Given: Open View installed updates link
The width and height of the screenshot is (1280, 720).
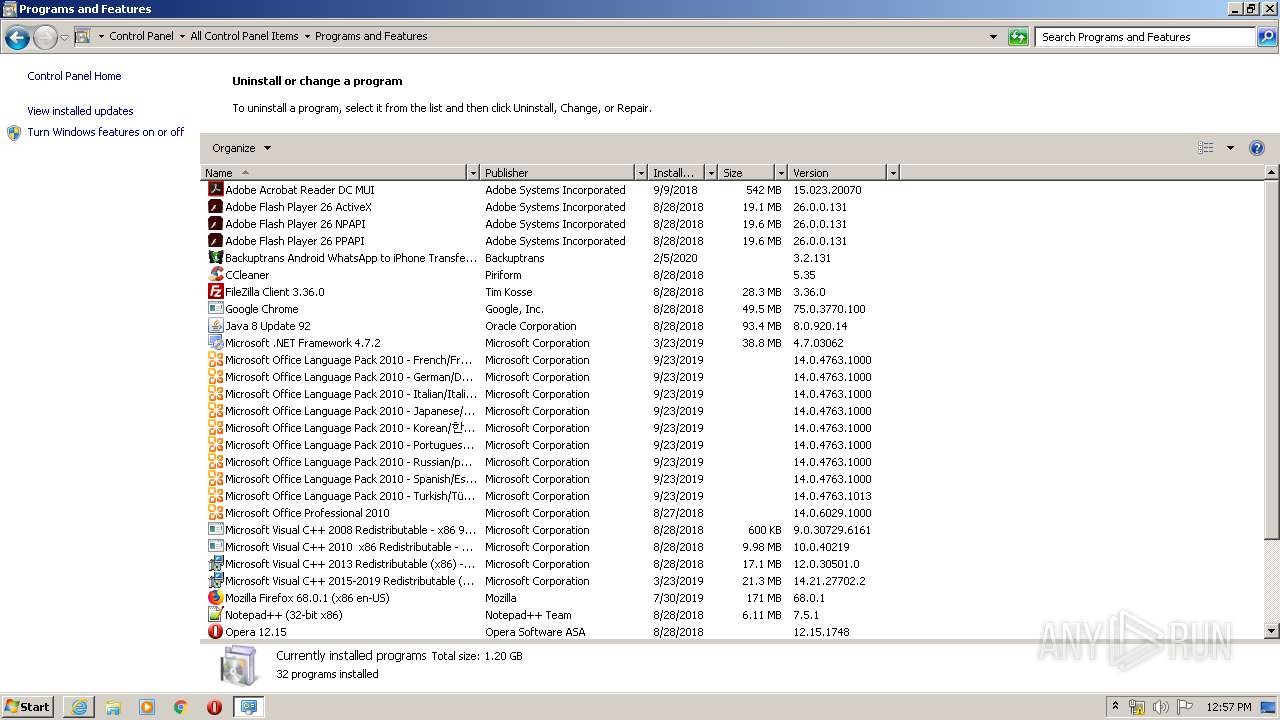Looking at the screenshot, I should [x=80, y=111].
